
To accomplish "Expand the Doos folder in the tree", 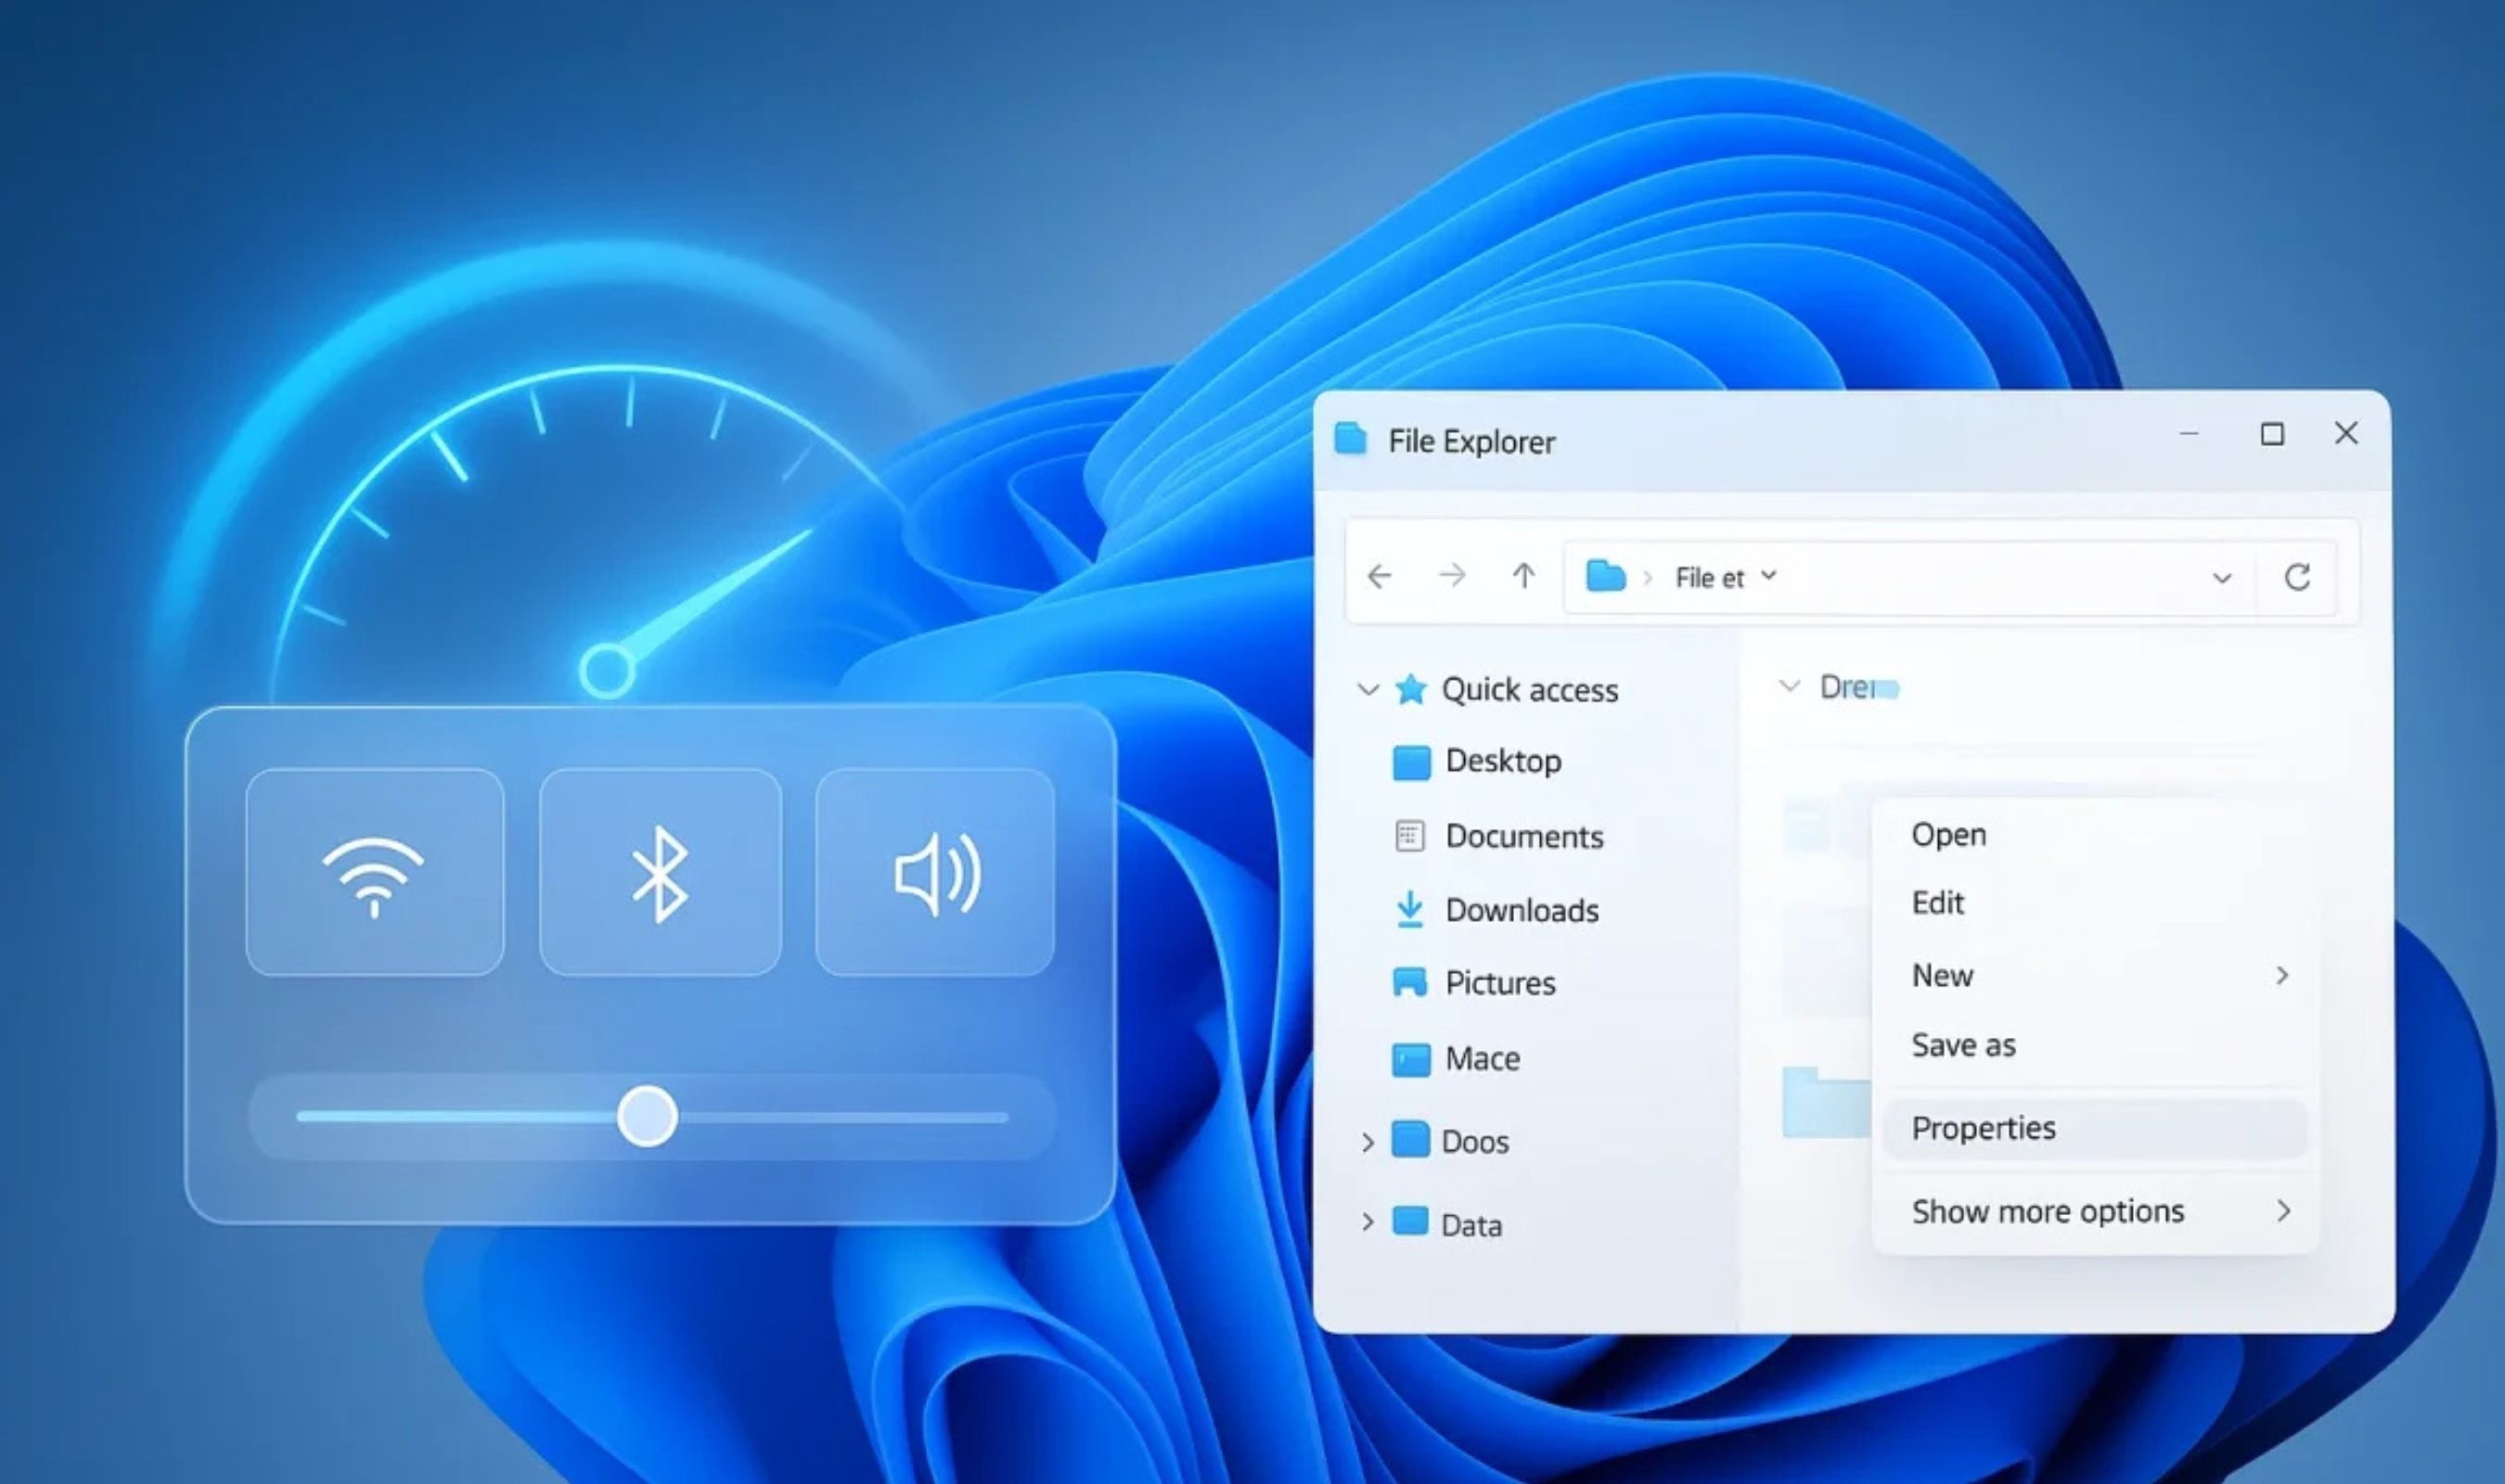I will [1369, 1142].
